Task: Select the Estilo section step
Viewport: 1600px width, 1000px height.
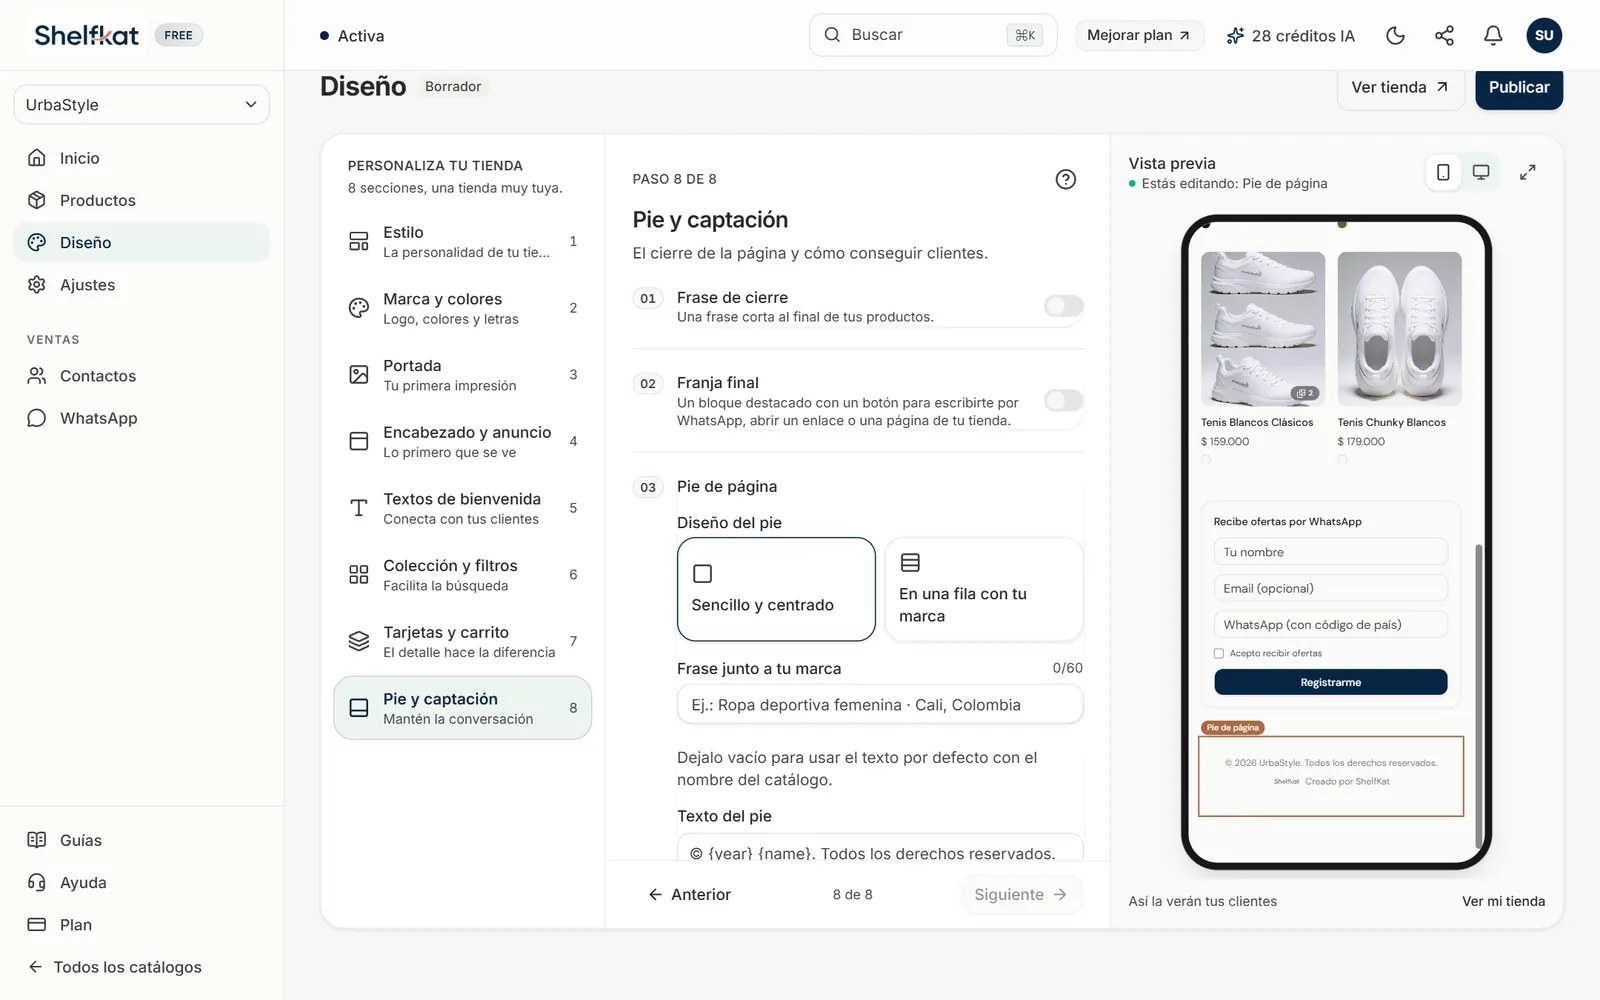Action: pyautogui.click(x=462, y=241)
